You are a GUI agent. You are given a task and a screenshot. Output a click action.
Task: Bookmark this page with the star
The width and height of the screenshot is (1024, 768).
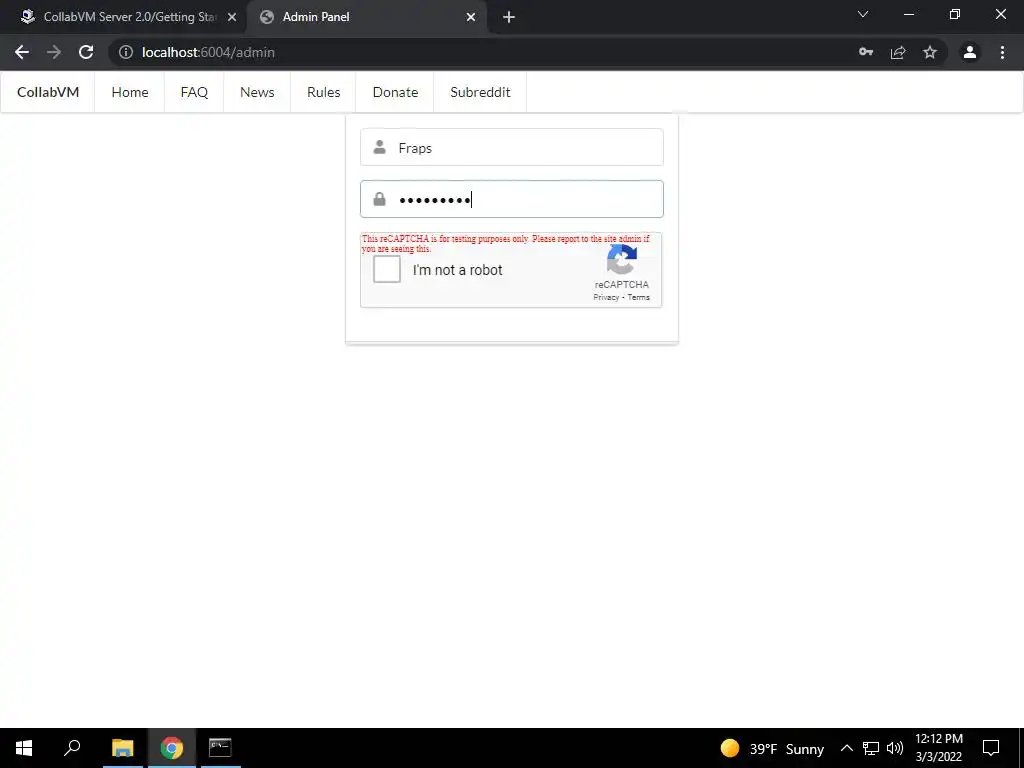pyautogui.click(x=930, y=52)
